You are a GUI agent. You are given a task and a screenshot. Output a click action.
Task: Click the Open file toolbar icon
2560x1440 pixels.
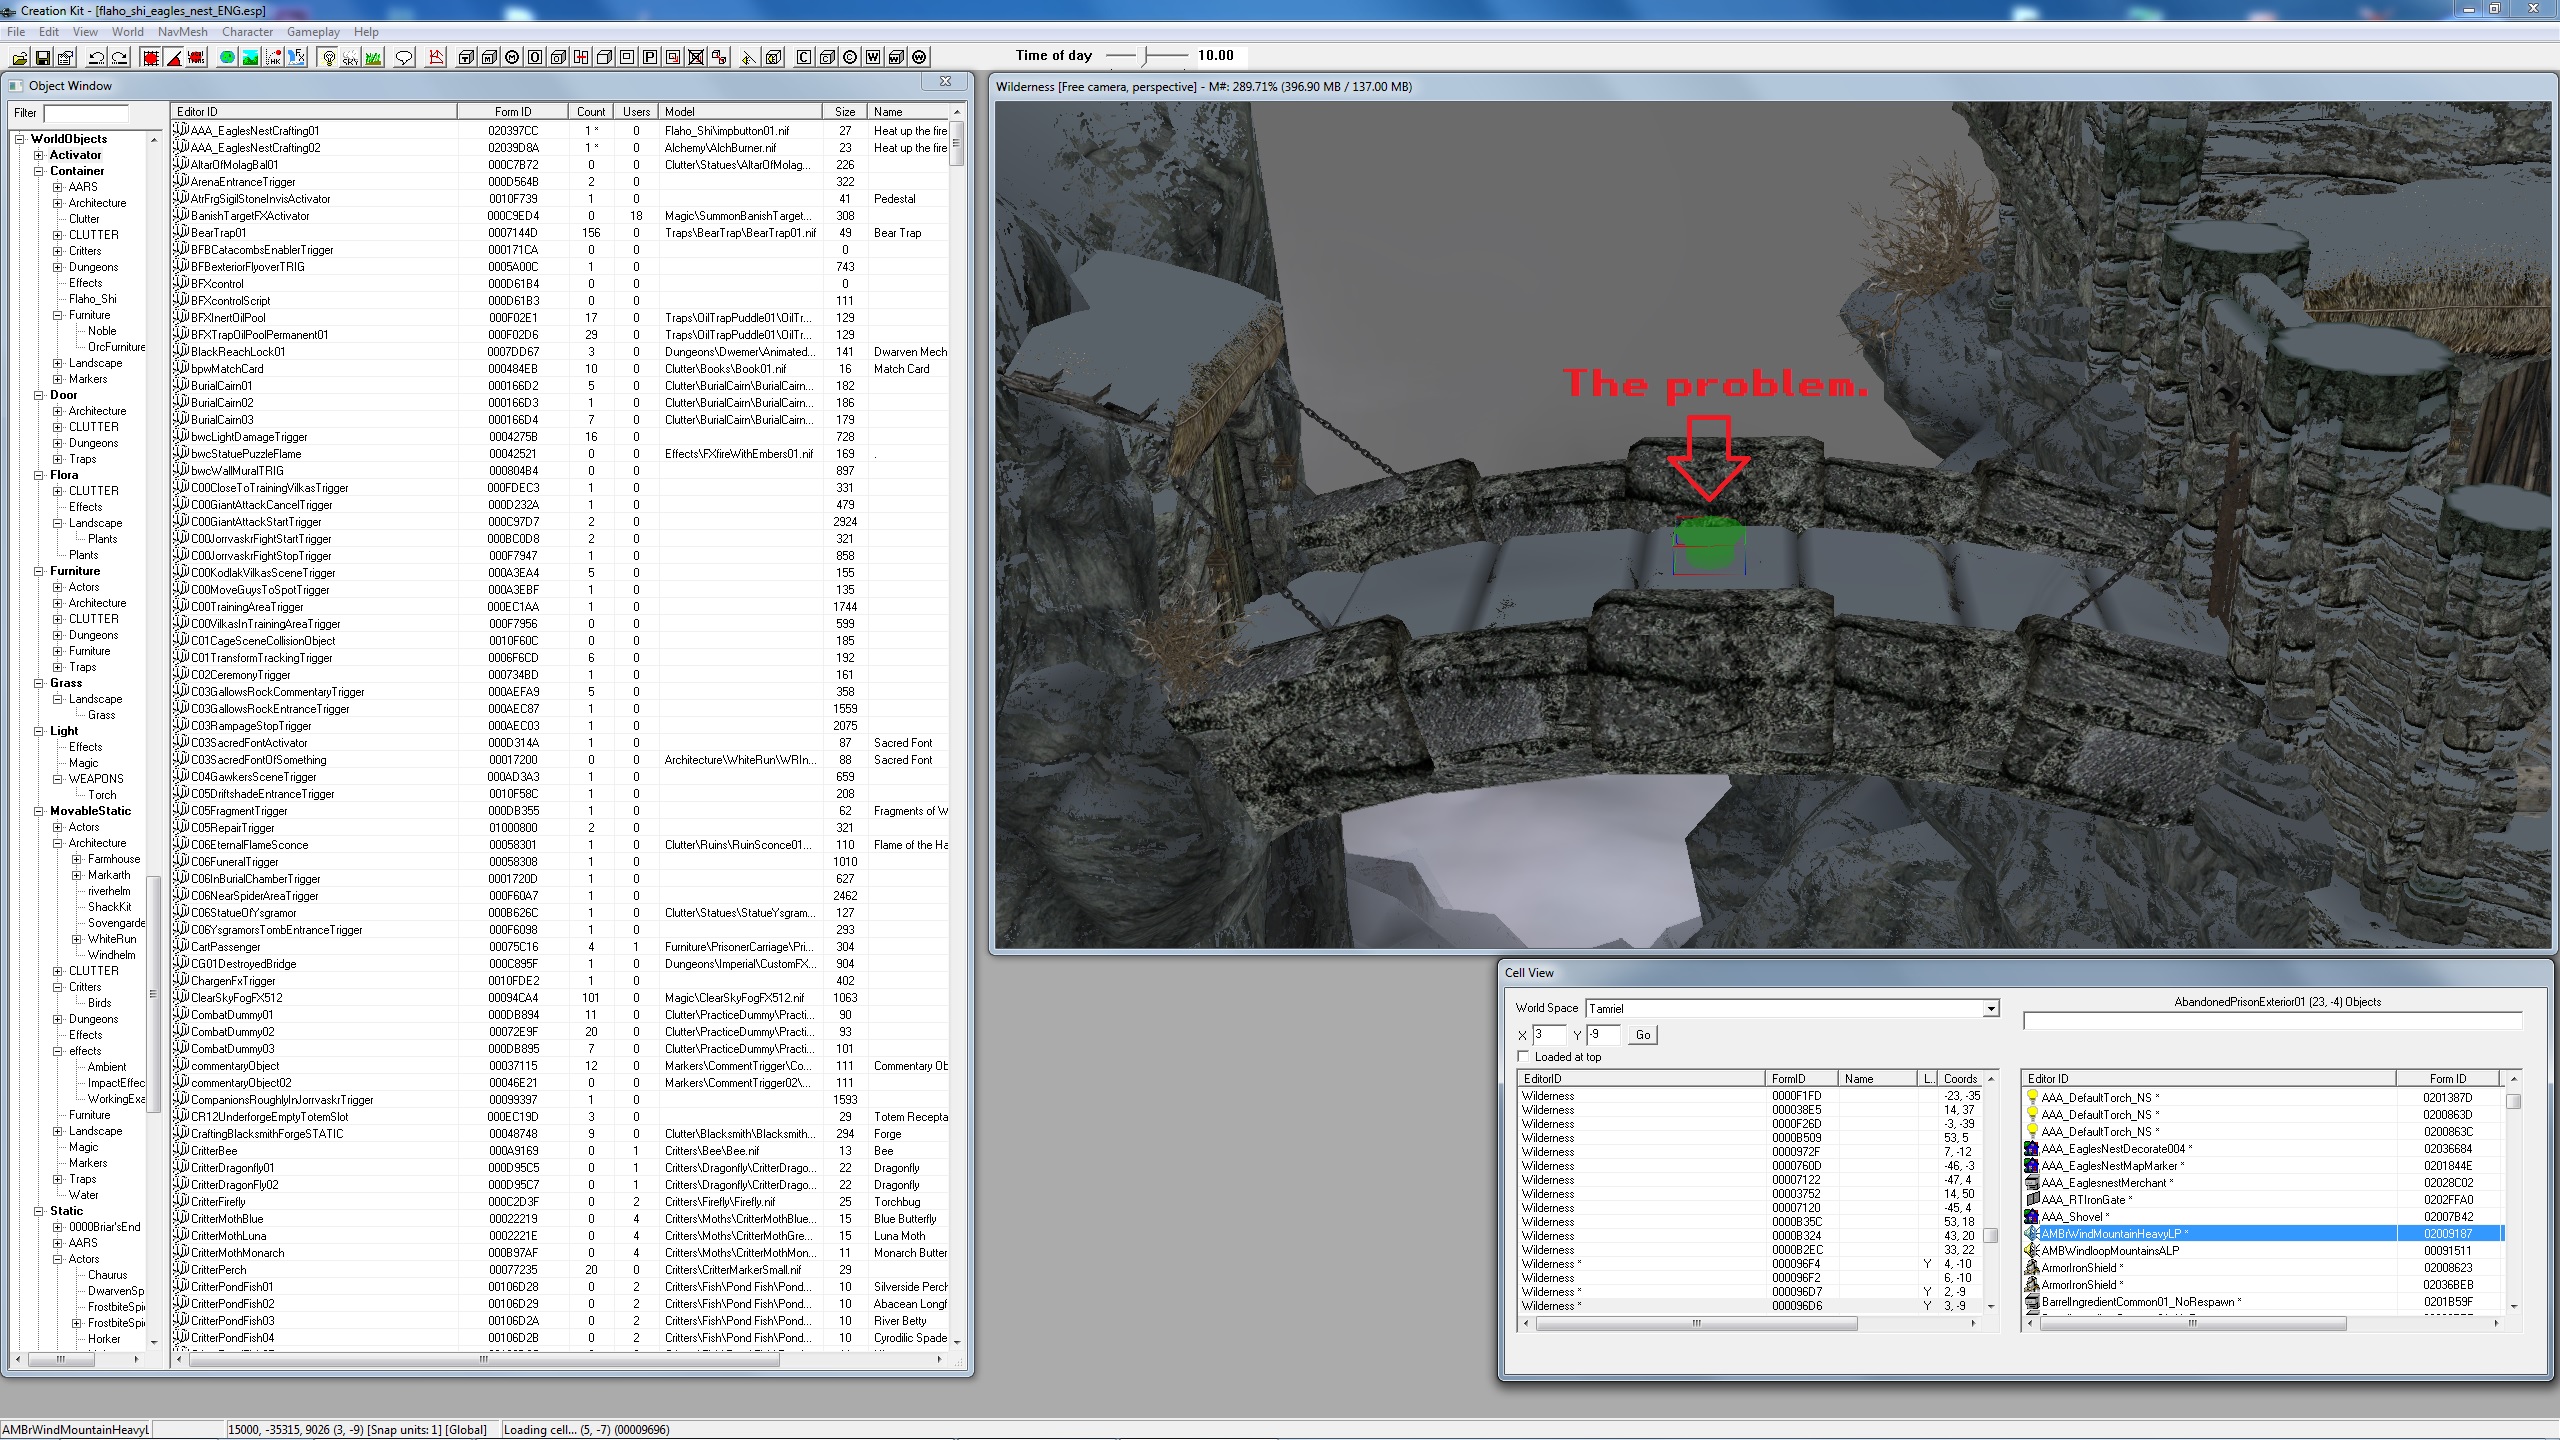[x=19, y=57]
